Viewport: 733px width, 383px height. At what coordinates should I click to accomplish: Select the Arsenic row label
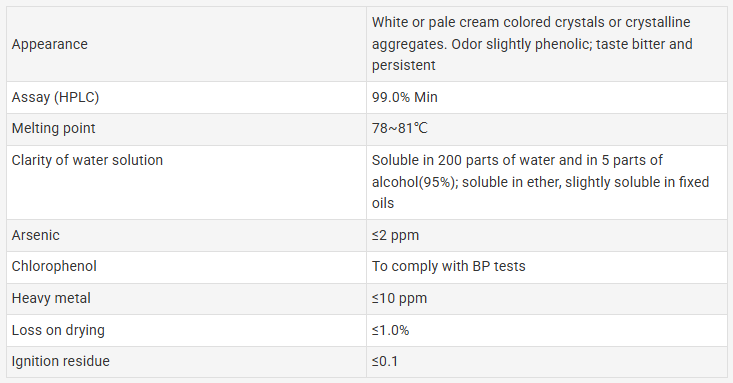[x=36, y=235]
